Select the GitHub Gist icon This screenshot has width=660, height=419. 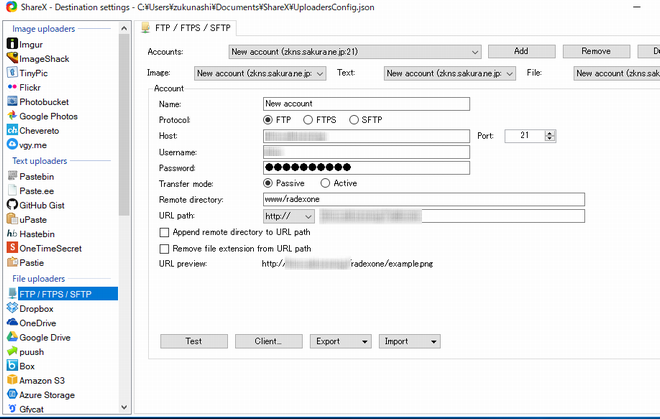[12, 204]
